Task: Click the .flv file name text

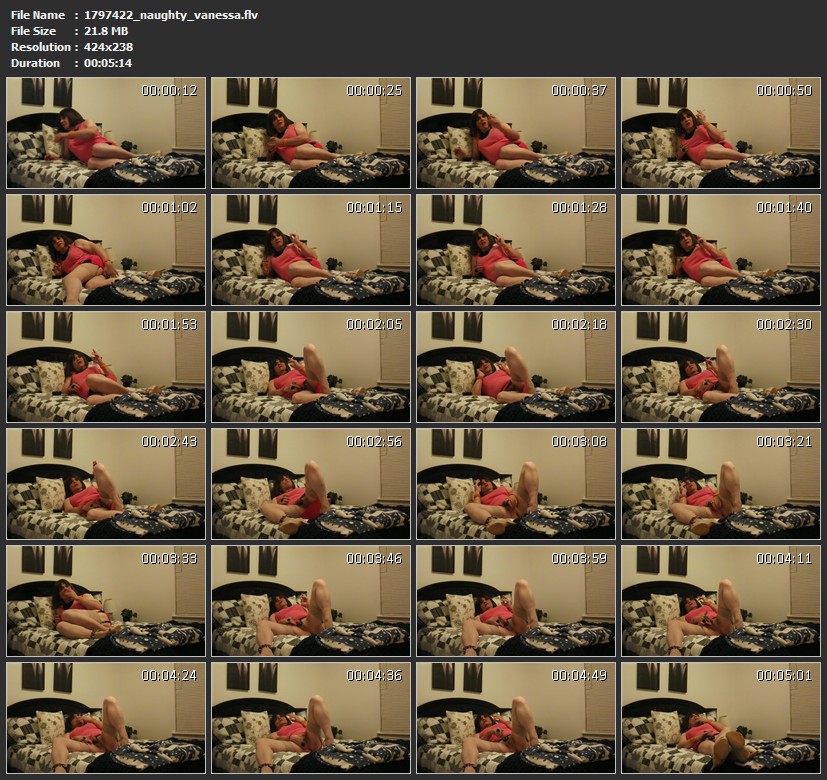Action: coord(171,15)
